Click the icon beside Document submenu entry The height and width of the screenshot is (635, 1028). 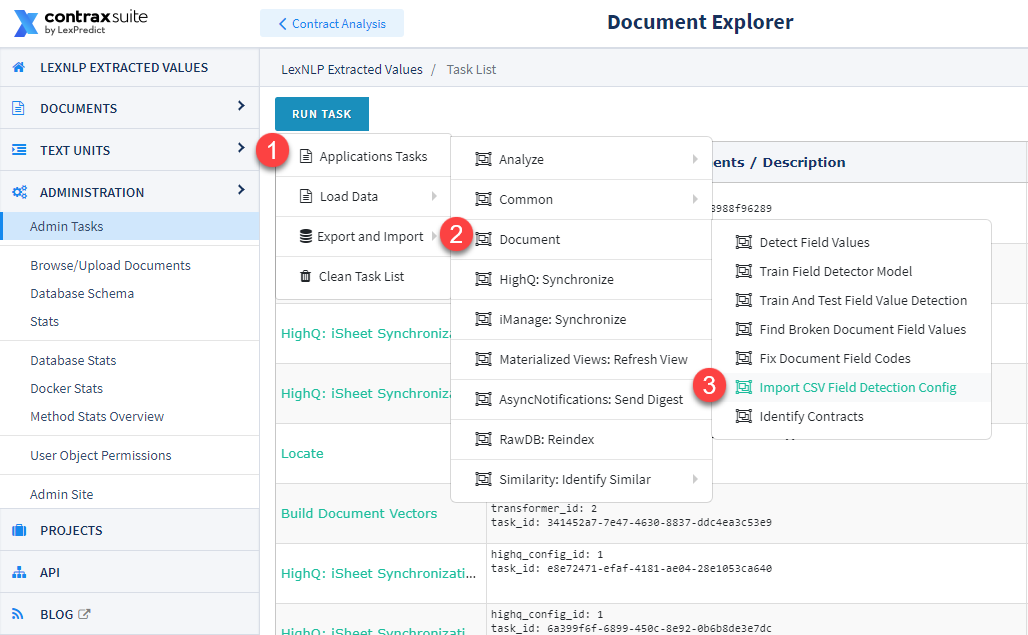(483, 239)
